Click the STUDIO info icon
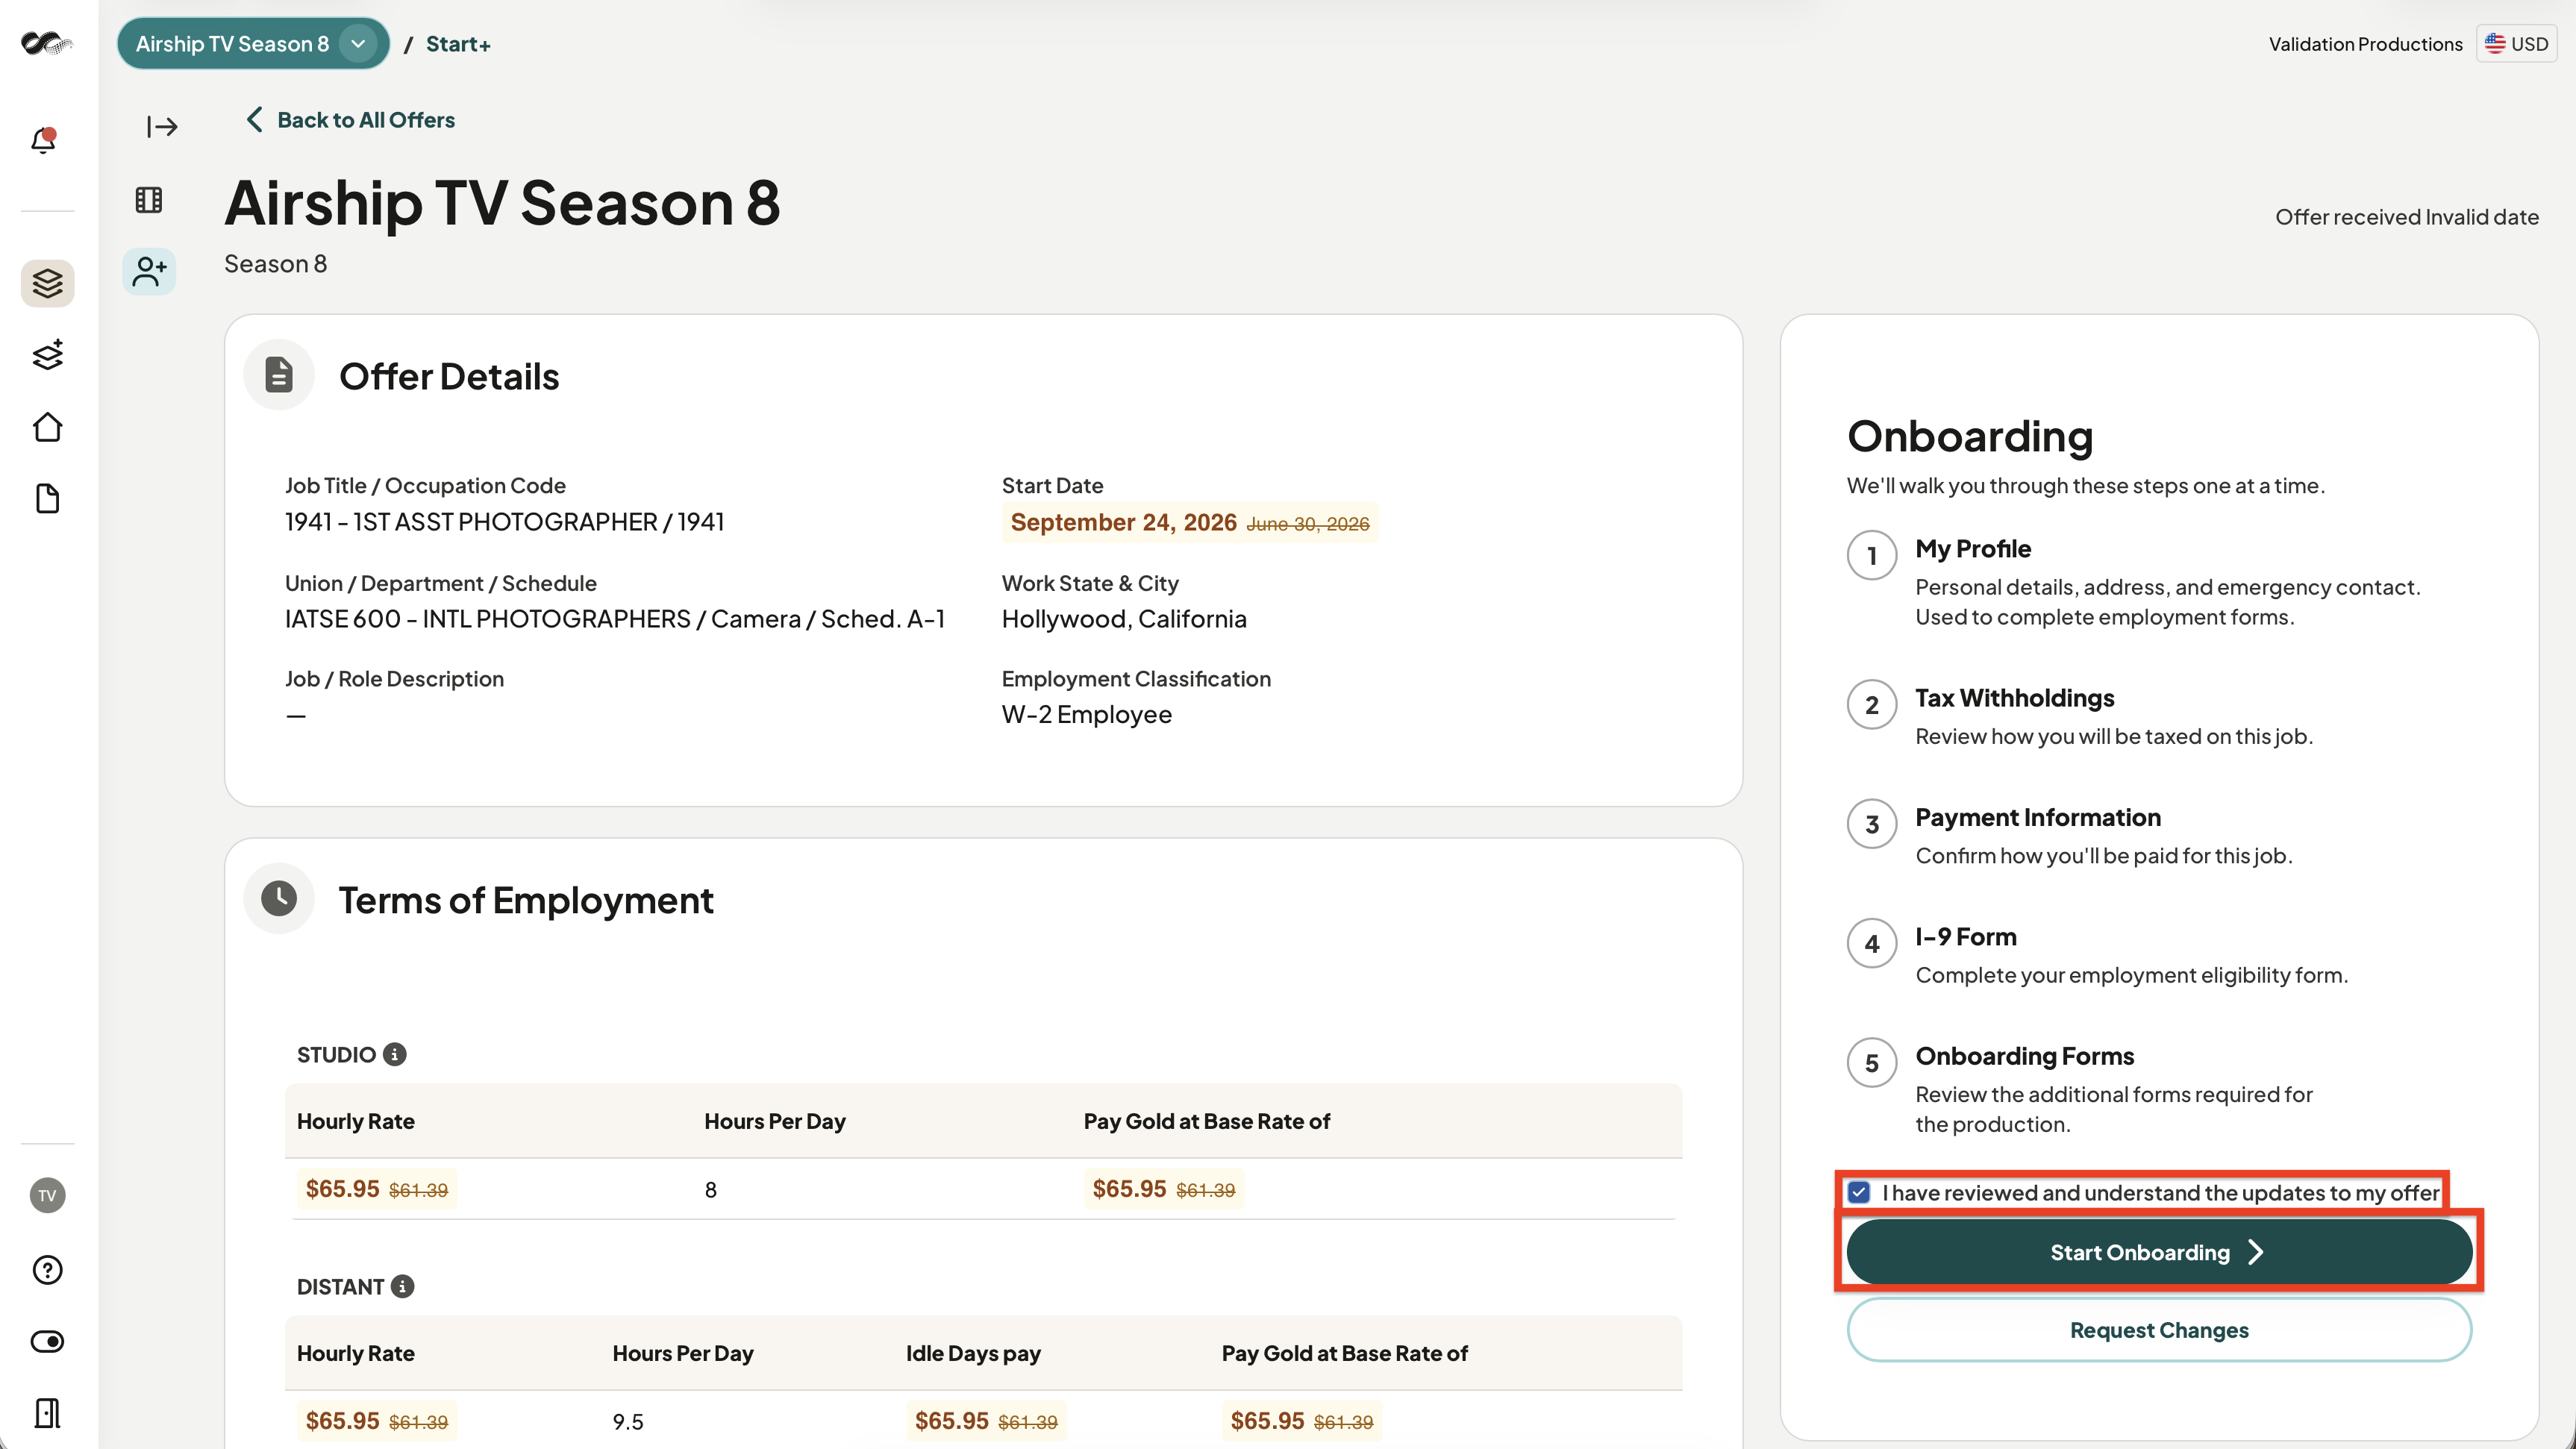Screen dimensions: 2576x1449 (395, 1055)
